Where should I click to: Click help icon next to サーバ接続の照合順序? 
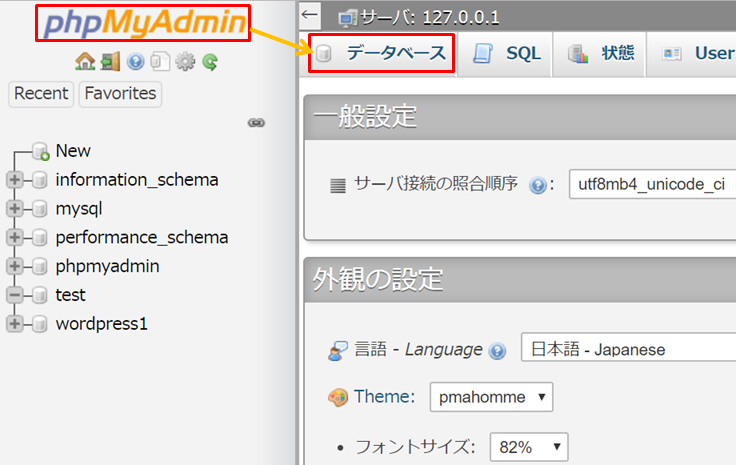click(x=537, y=185)
